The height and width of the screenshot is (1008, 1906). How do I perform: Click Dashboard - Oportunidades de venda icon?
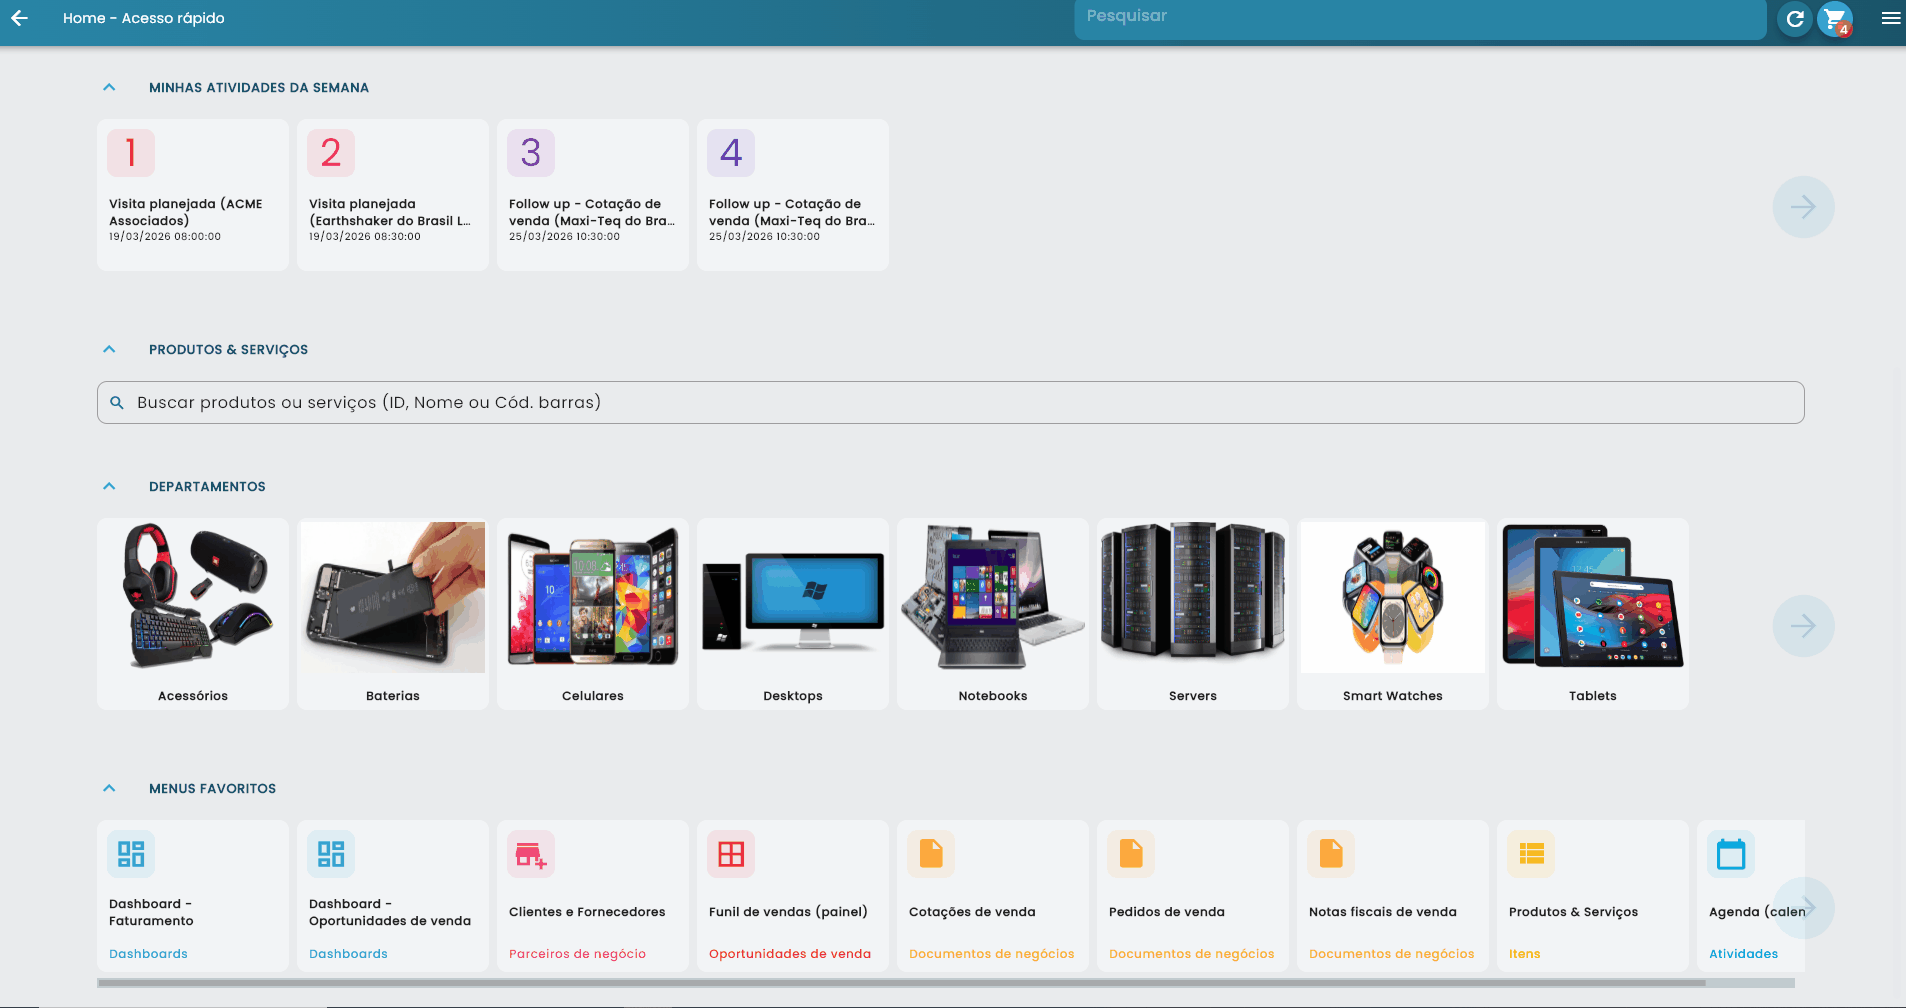pos(331,854)
